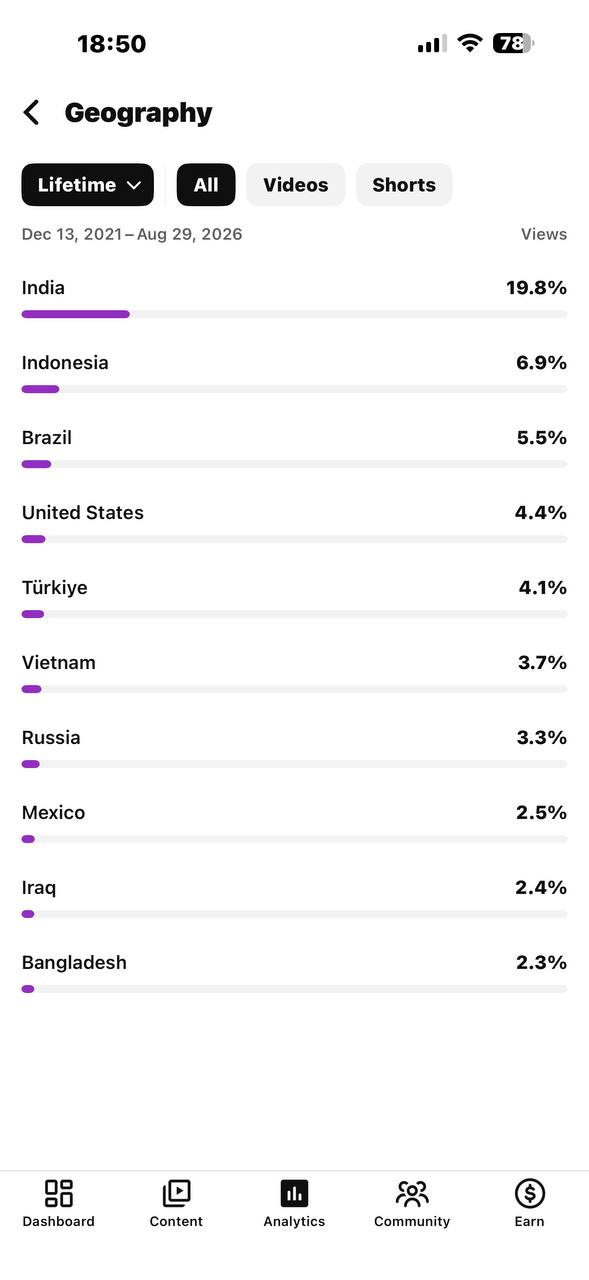Viewport: 589px width, 1280px height.
Task: Select the Bangladesh row
Action: tap(294, 972)
